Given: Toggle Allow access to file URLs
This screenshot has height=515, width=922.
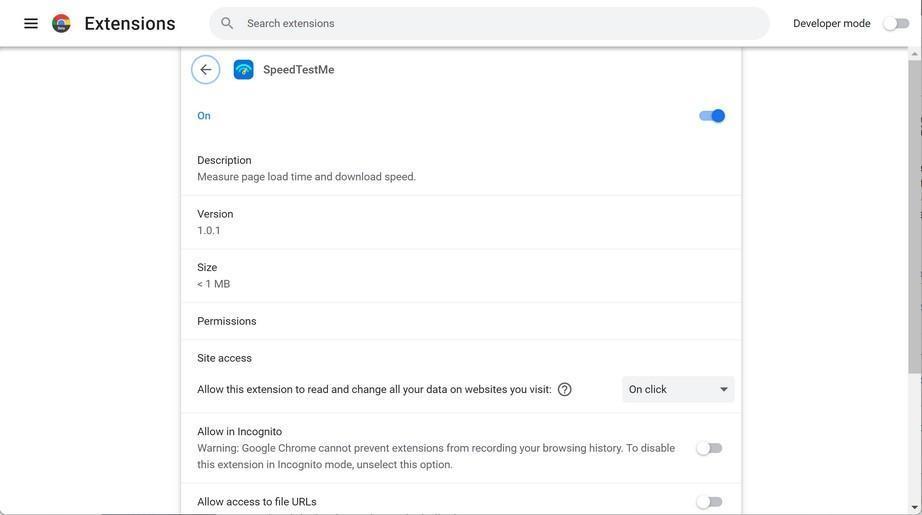Looking at the screenshot, I should [x=709, y=502].
